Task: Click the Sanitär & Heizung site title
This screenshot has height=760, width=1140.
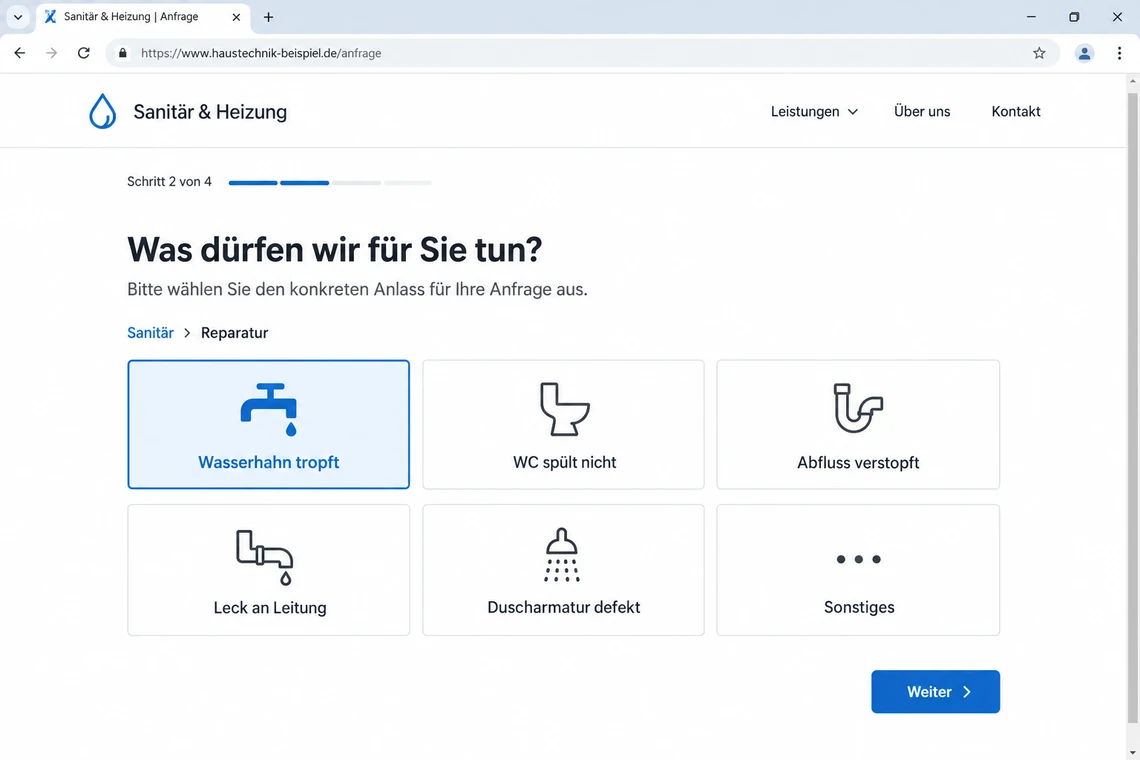Action: click(210, 111)
